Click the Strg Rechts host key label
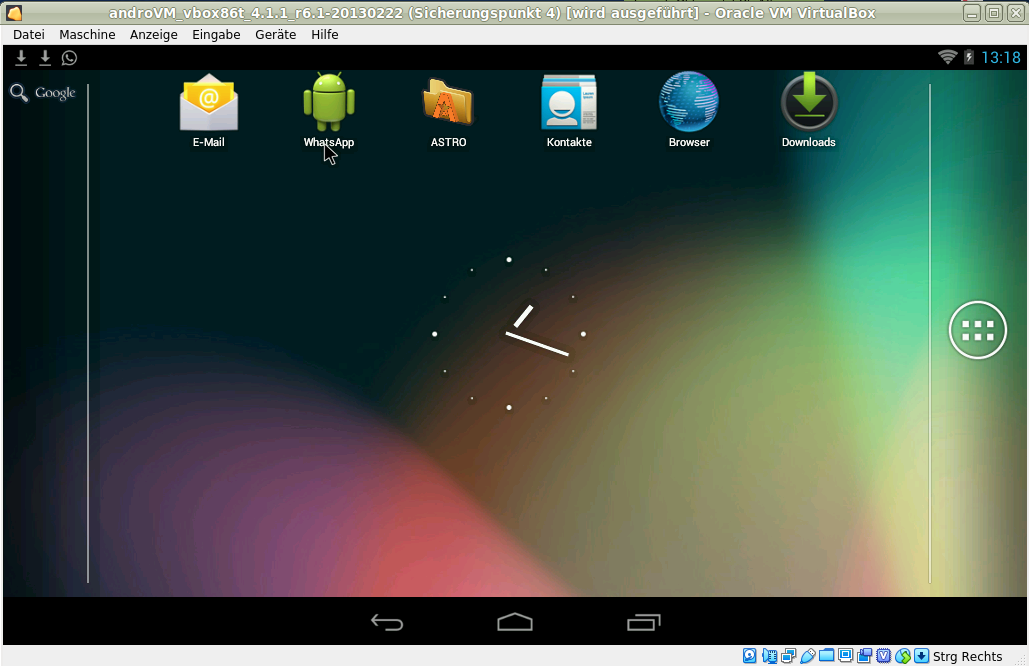This screenshot has width=1029, height=666. 967,656
